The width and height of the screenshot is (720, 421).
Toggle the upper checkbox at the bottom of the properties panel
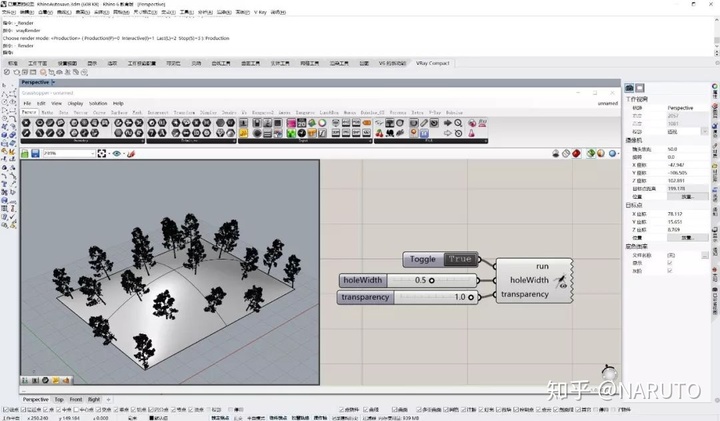pyautogui.click(x=669, y=263)
